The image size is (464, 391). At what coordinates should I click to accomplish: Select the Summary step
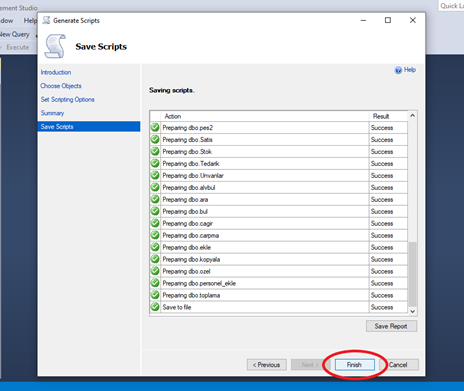pyautogui.click(x=52, y=113)
